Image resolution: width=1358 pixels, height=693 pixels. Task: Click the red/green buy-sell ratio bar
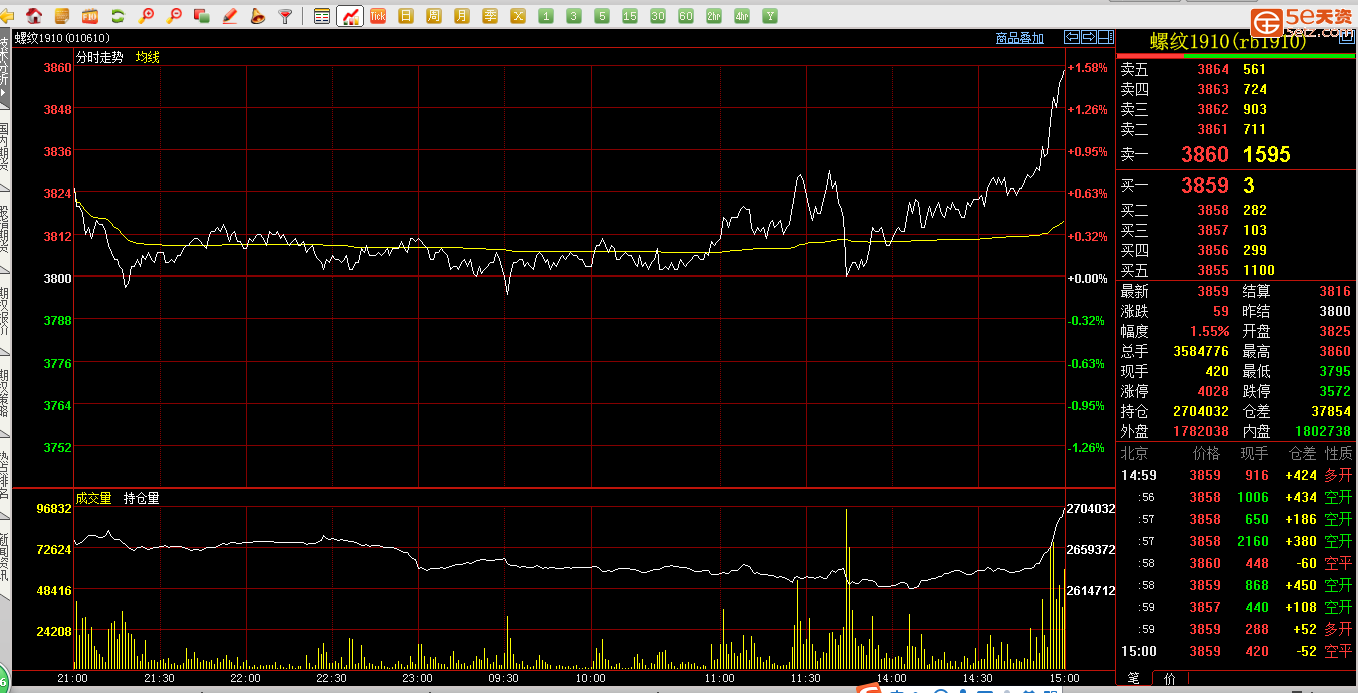coord(1236,56)
